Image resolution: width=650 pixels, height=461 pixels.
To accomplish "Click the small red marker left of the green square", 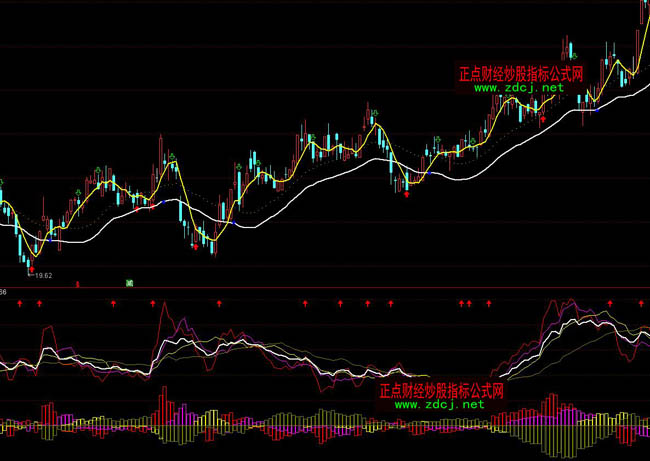I will coord(77,284).
